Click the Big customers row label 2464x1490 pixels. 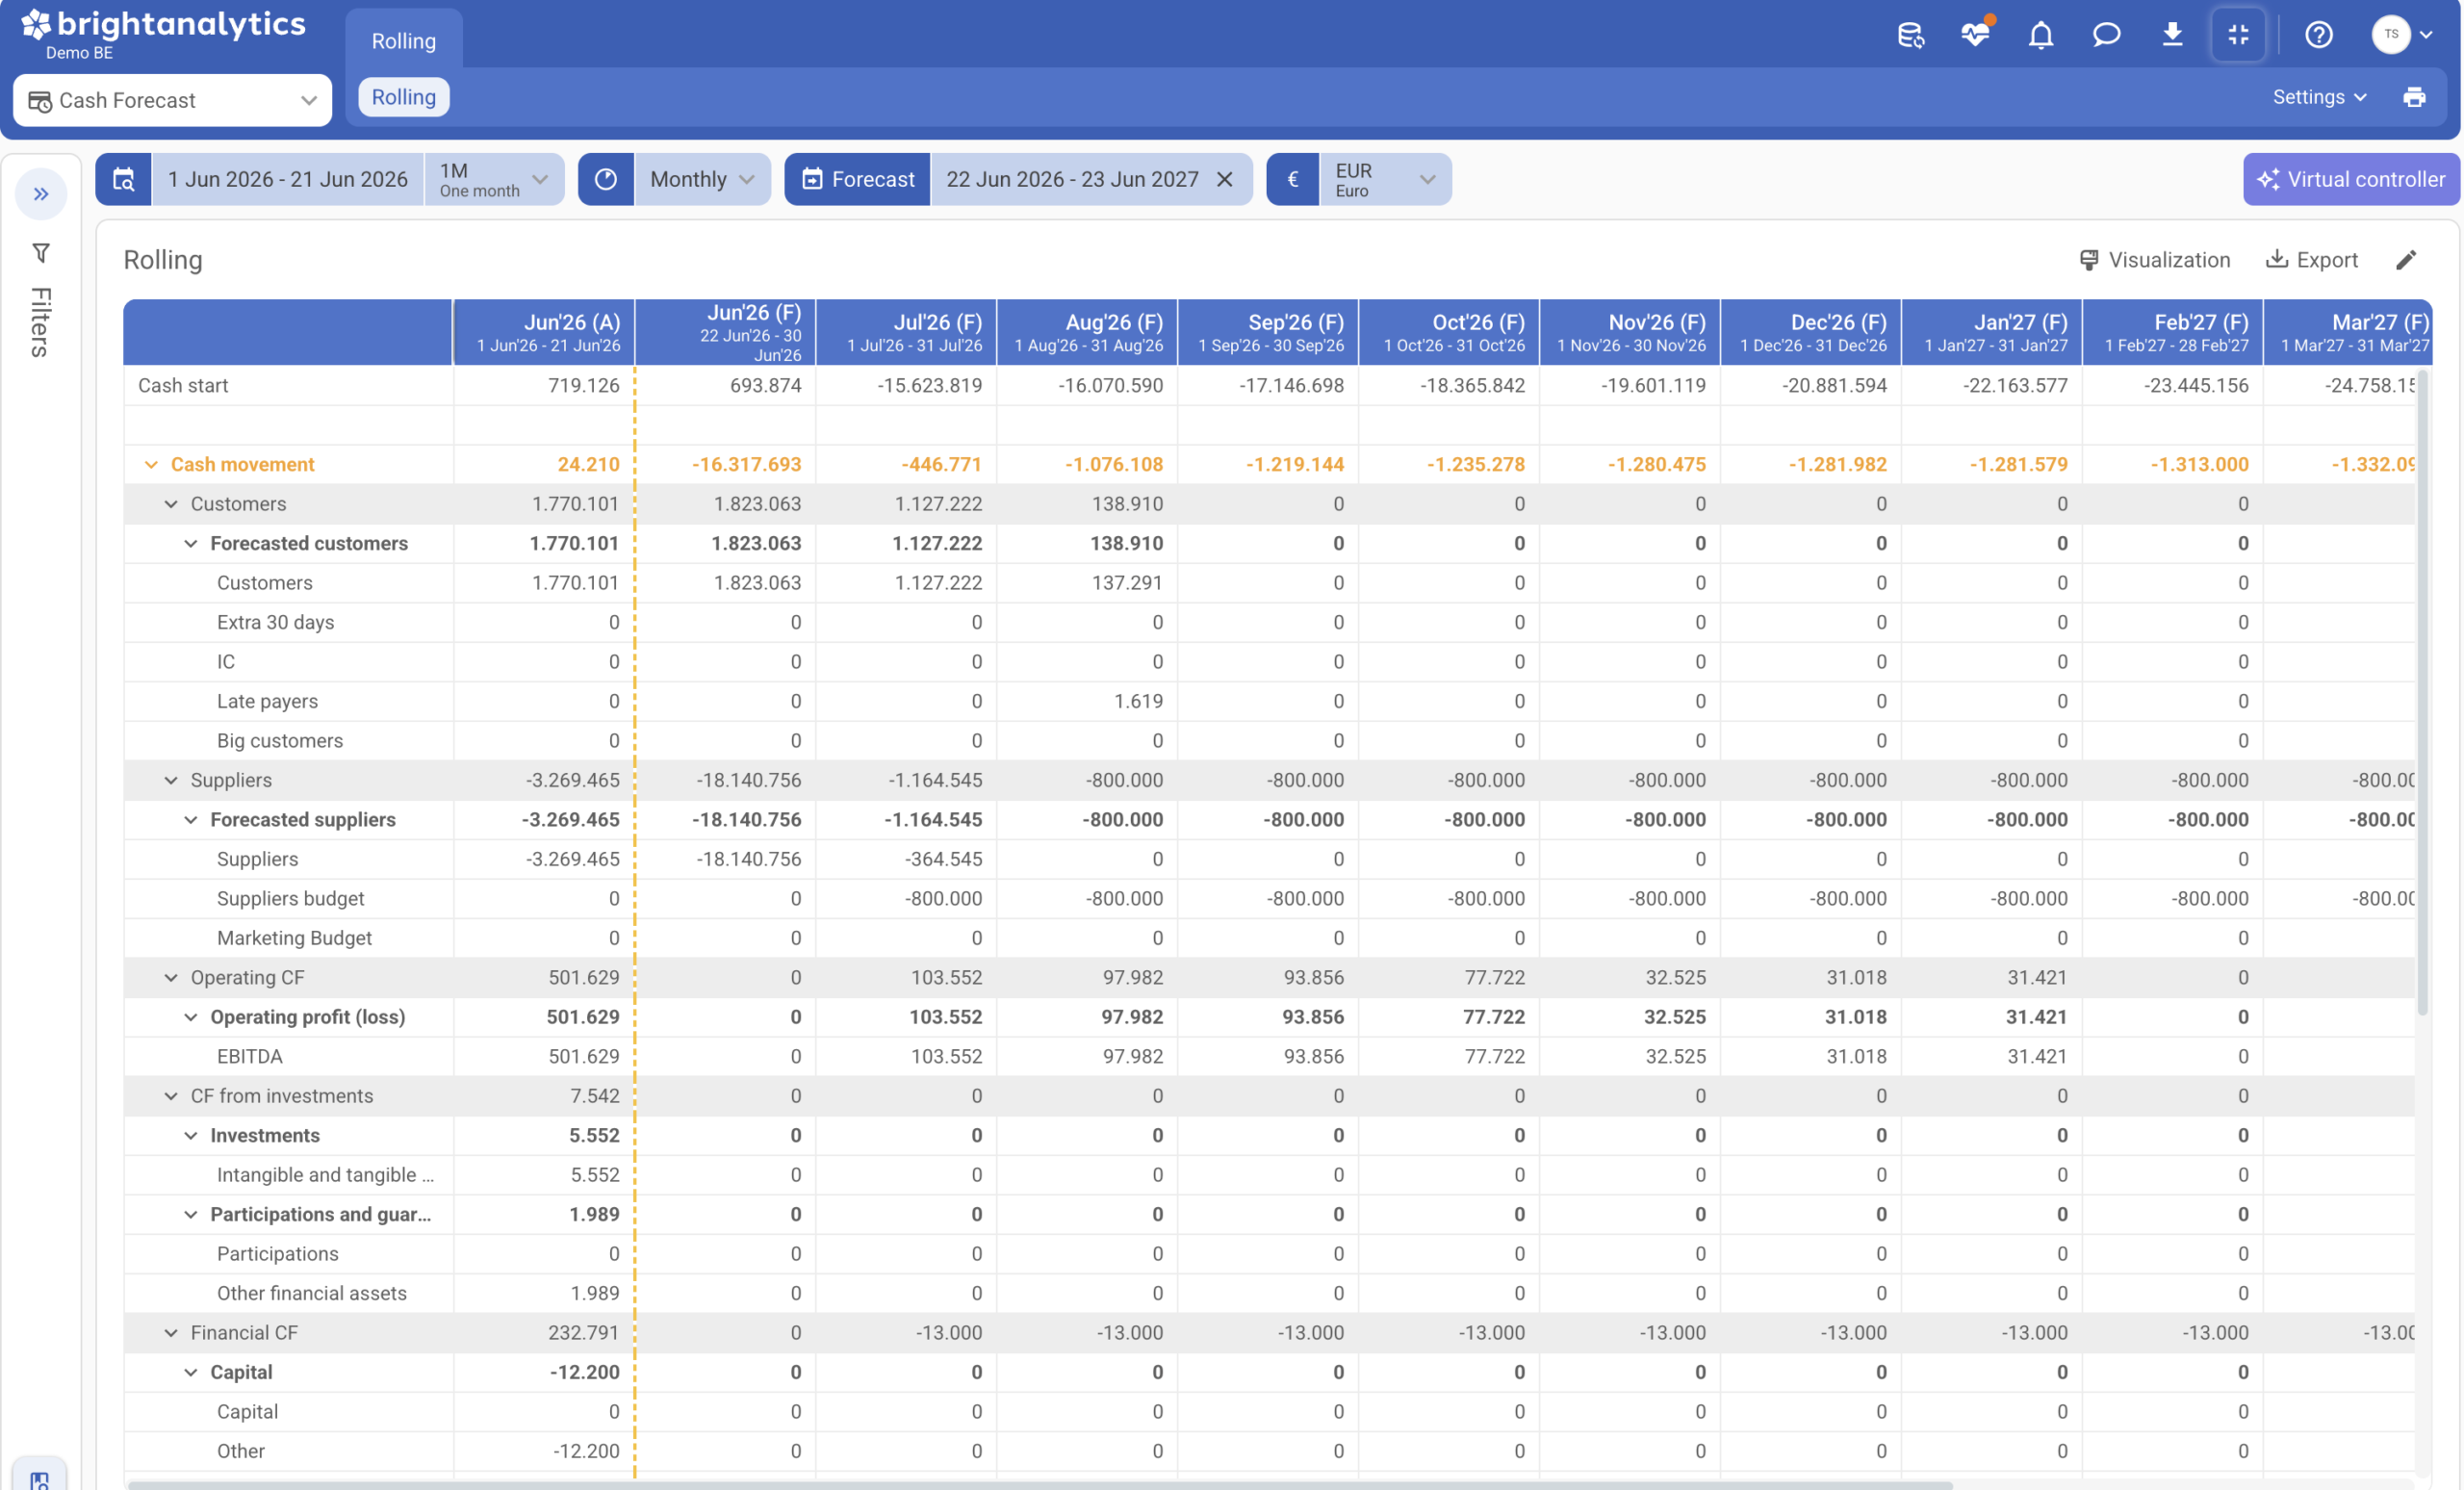(x=280, y=740)
